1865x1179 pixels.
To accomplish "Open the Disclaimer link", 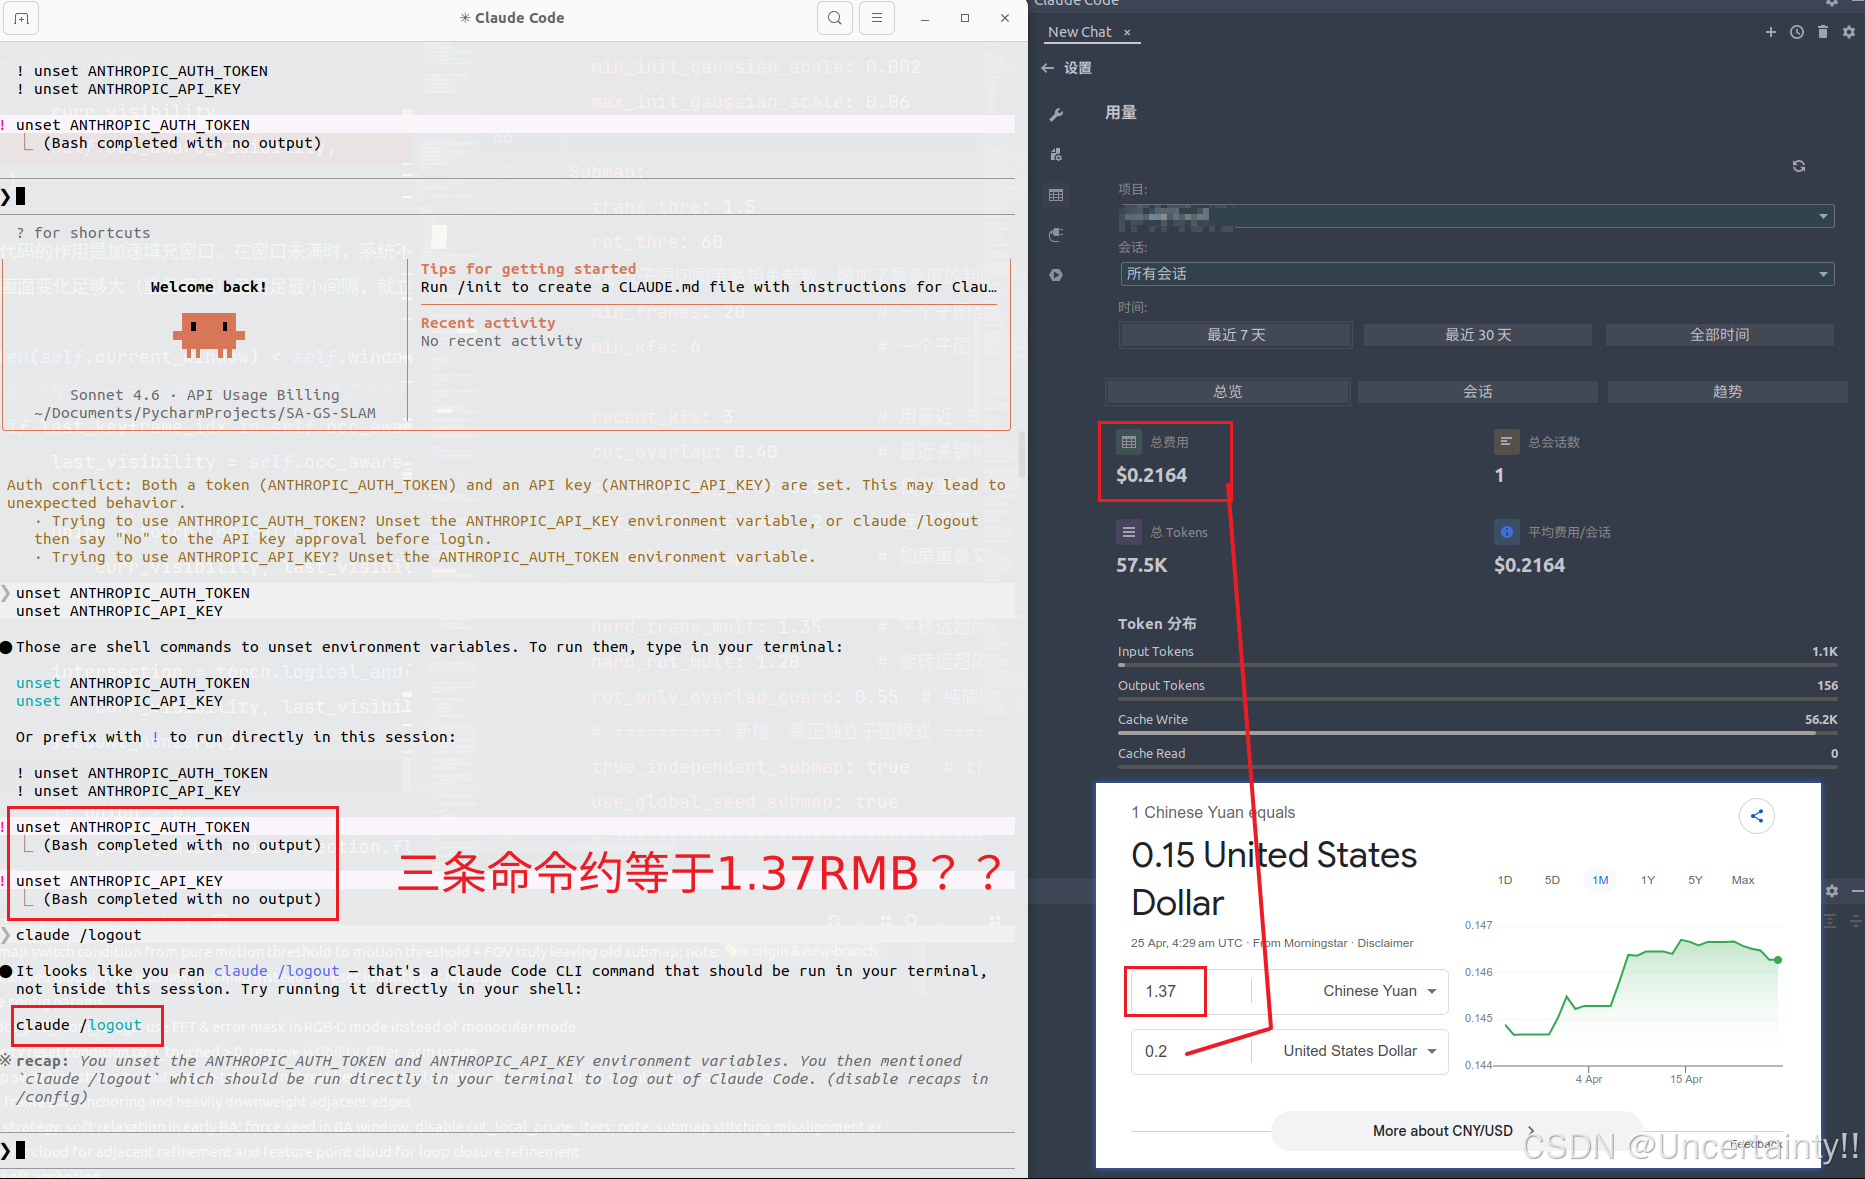I will pos(1385,943).
